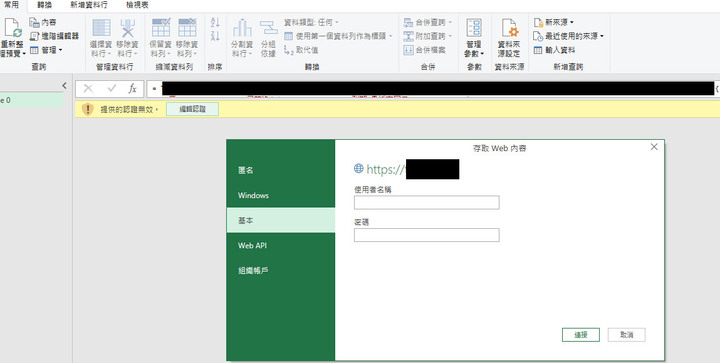
Task: Select the 基本 basic authentication option
Action: pos(281,220)
